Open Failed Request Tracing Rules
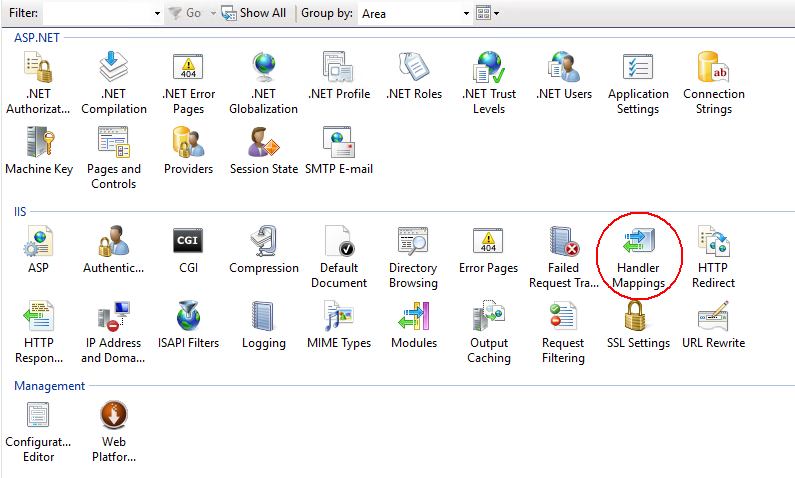795x478 pixels. click(x=564, y=257)
